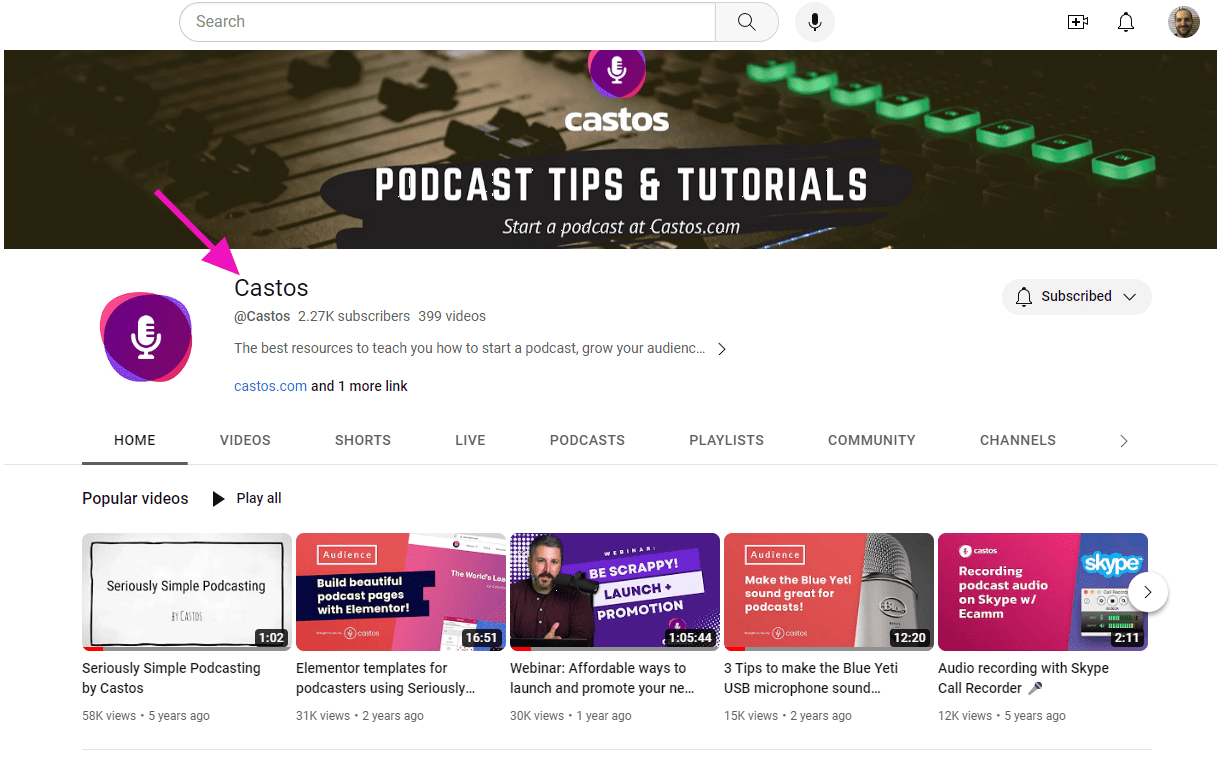Viewport: 1217px width, 761px height.
Task: Open the SHORTS tab
Action: 363,440
